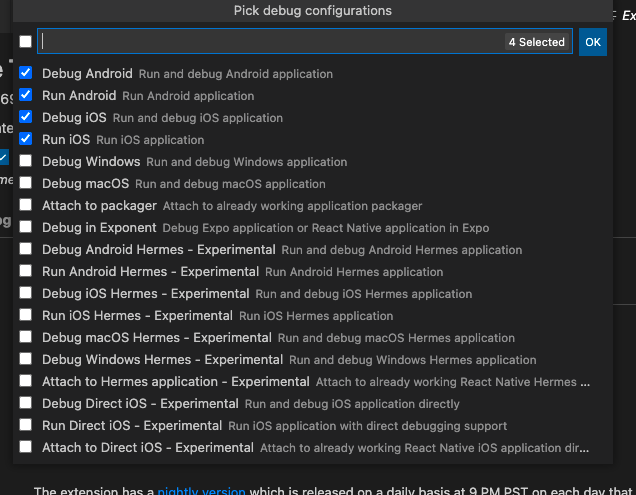
Task: Click 'Run and debug macOS Hermes application' text
Action: pos(396,338)
